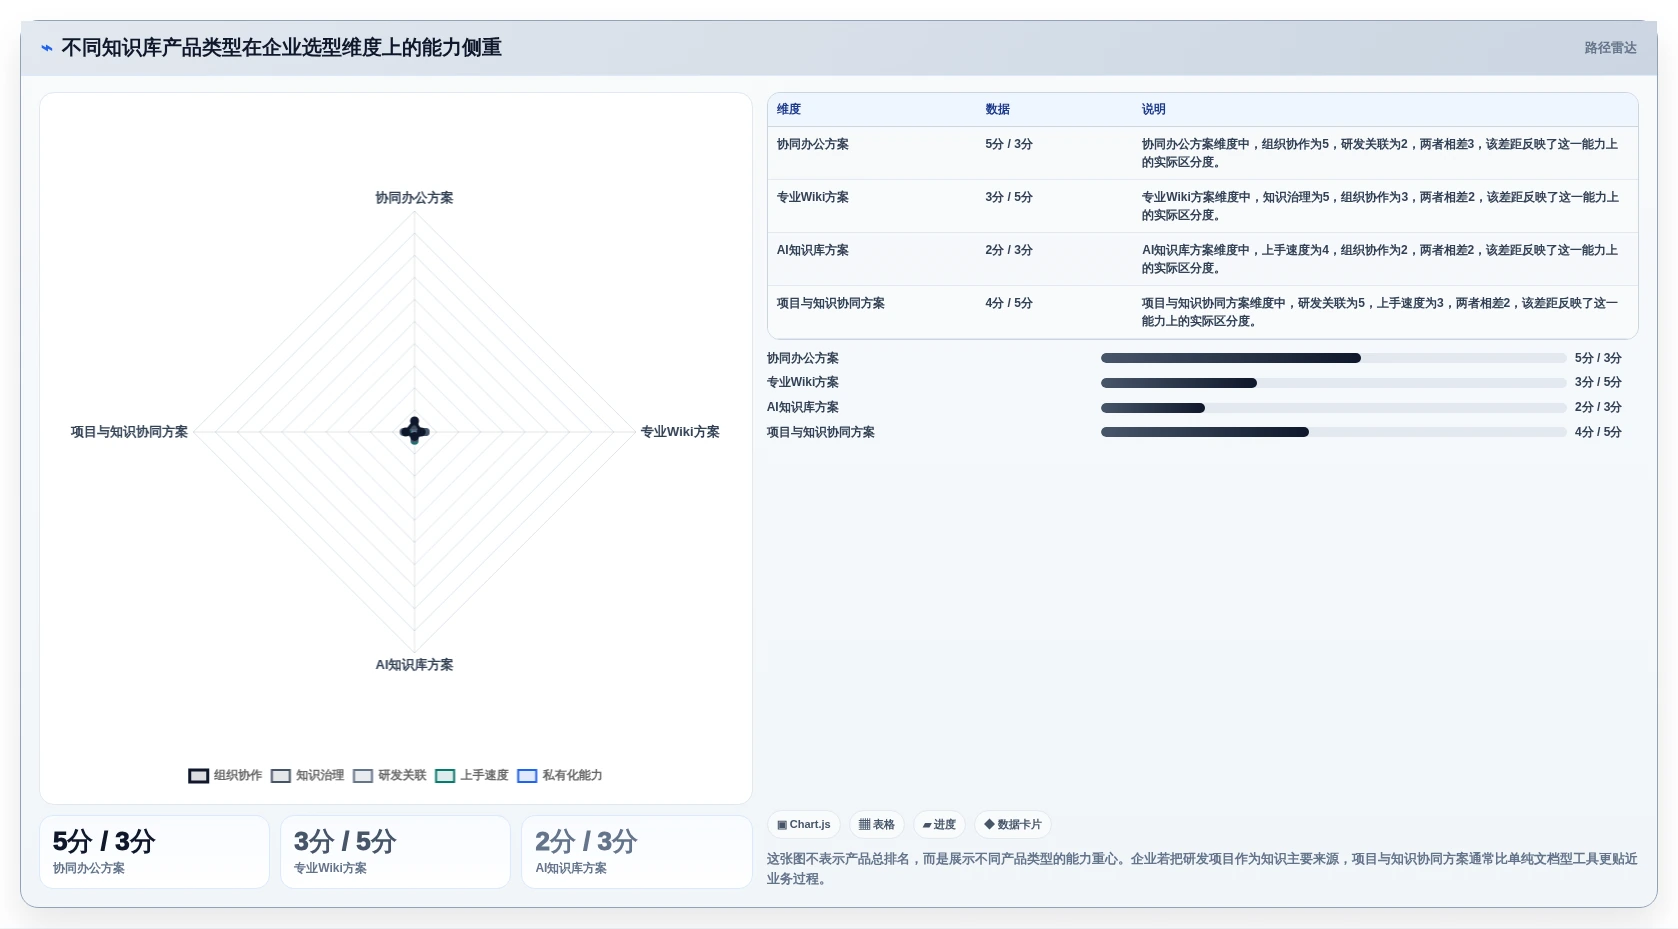This screenshot has width=1678, height=929.
Task: Click the 项目与知识协同方案 label beside its progress bar
Action: click(x=821, y=433)
